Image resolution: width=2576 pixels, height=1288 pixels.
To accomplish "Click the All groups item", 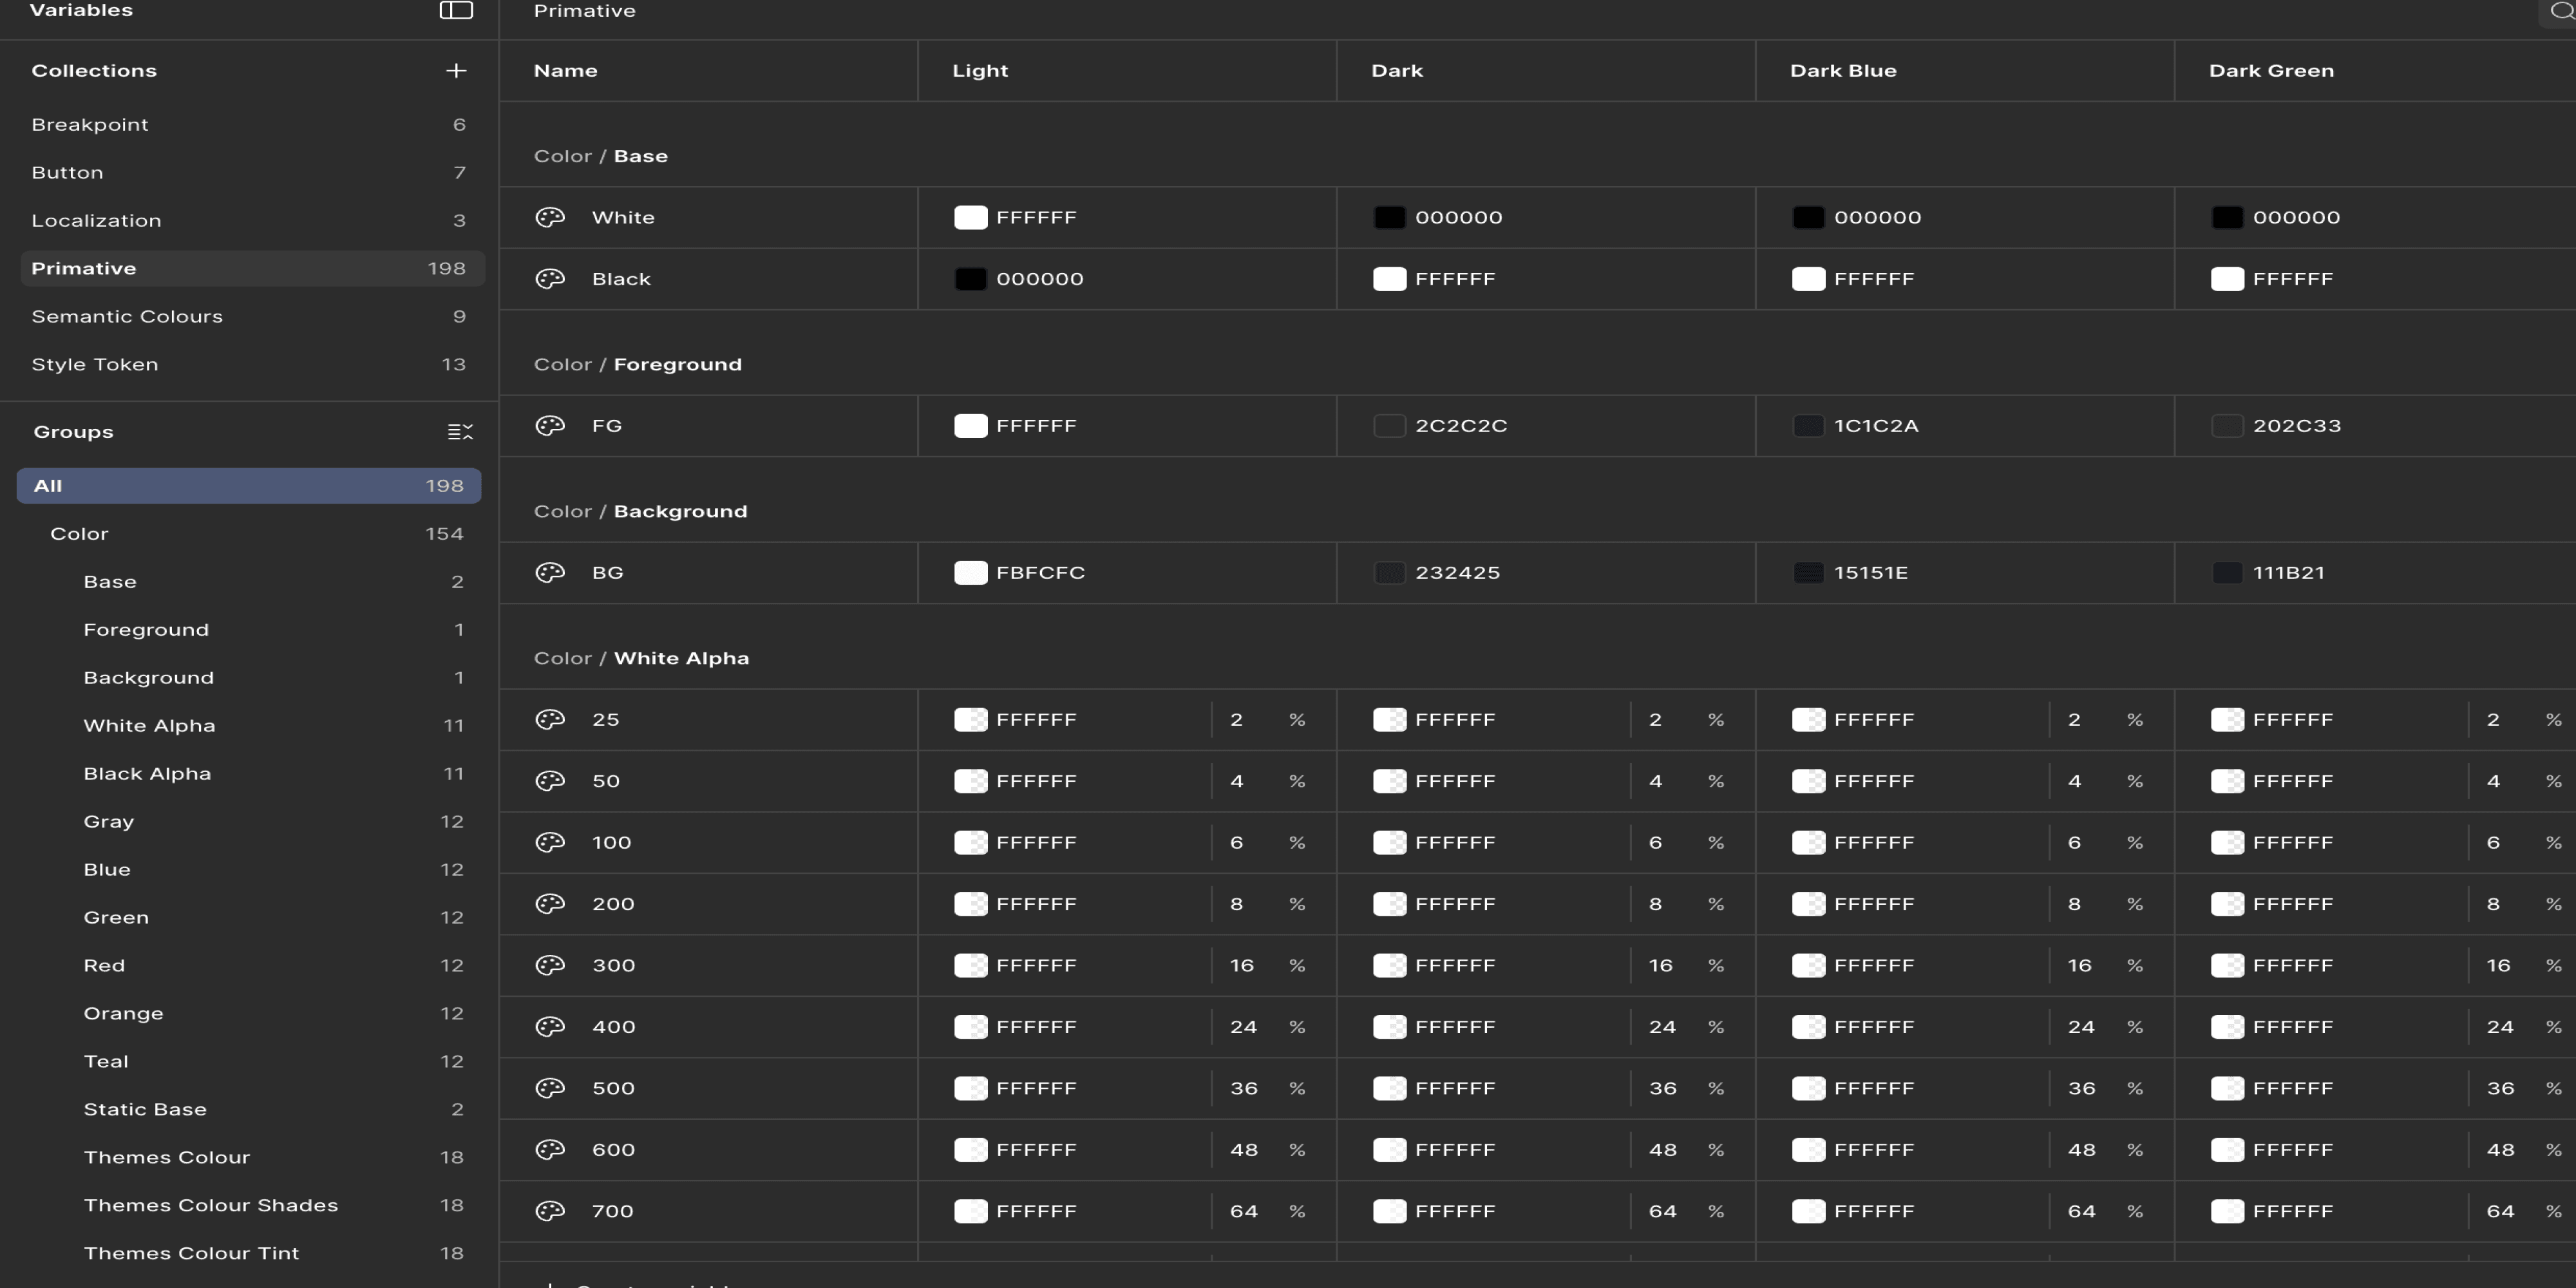I will click(x=248, y=486).
